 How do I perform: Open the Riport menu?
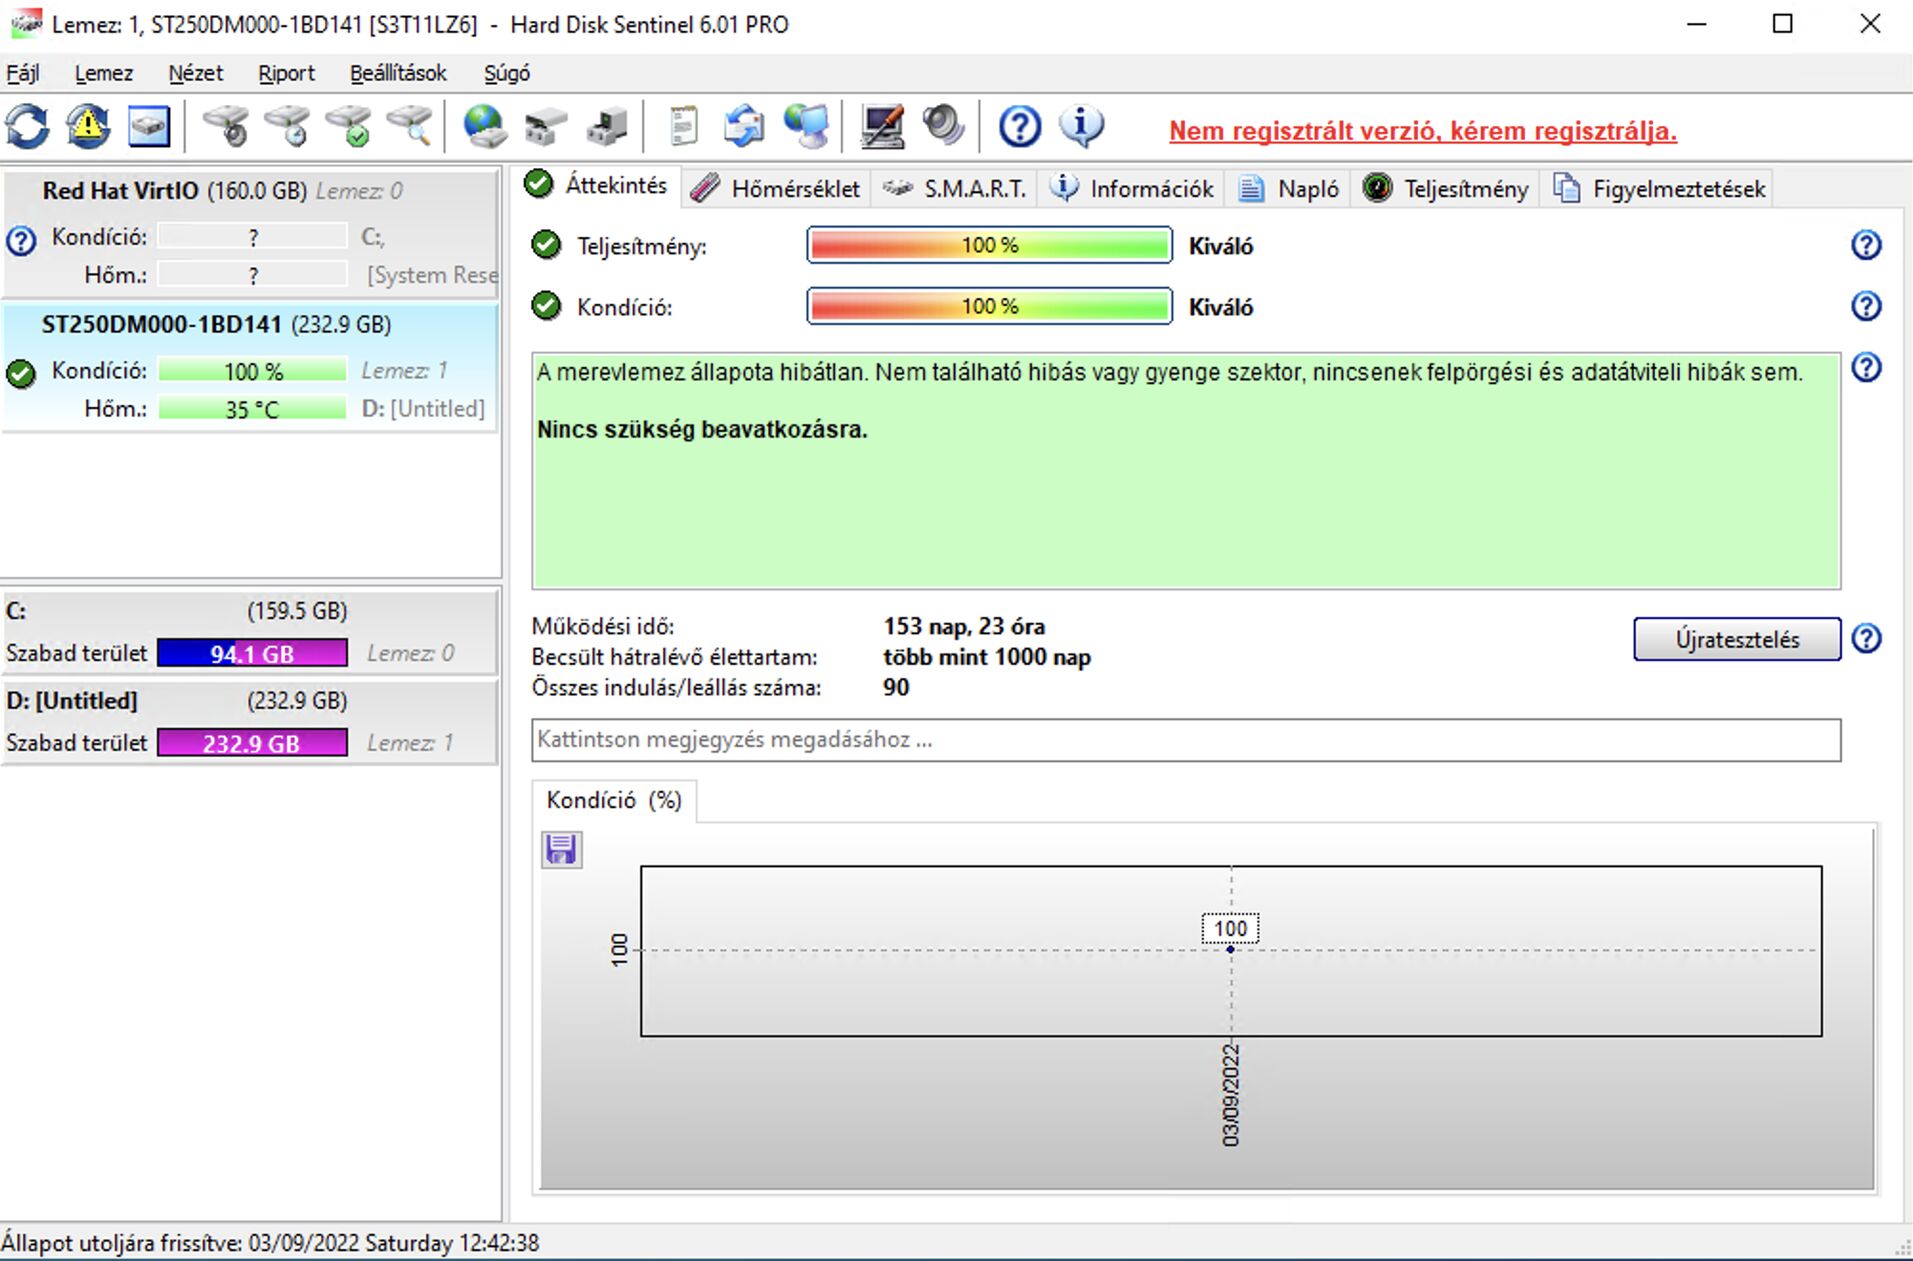(286, 73)
